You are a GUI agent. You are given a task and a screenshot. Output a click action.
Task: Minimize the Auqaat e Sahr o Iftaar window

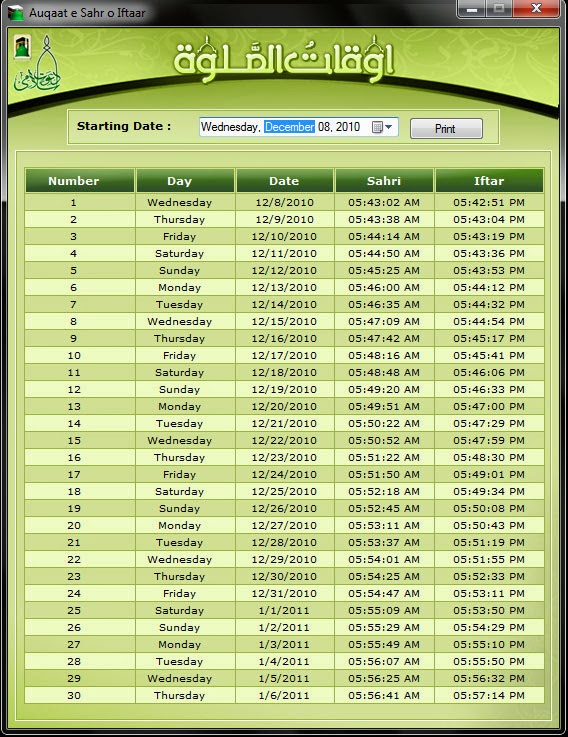[x=472, y=8]
